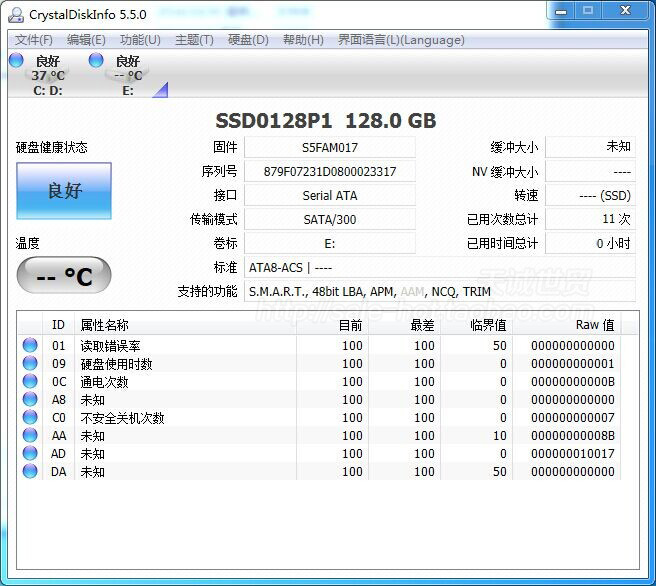
Task: Click the volume label field E:
Action: point(330,243)
